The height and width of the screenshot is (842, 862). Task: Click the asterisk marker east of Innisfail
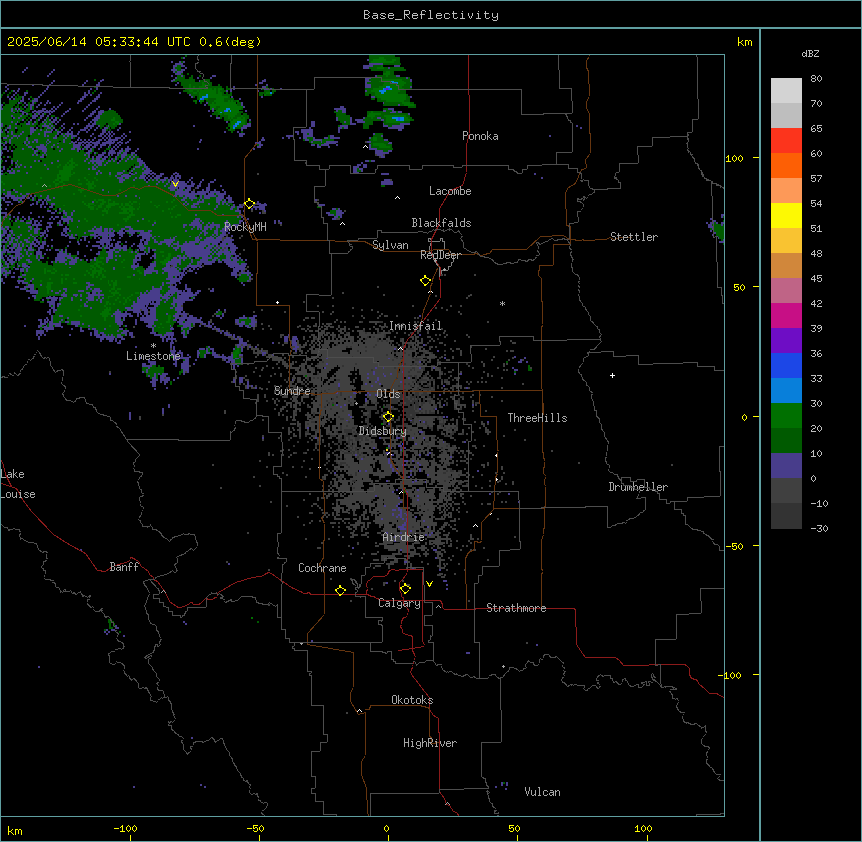tap(502, 303)
